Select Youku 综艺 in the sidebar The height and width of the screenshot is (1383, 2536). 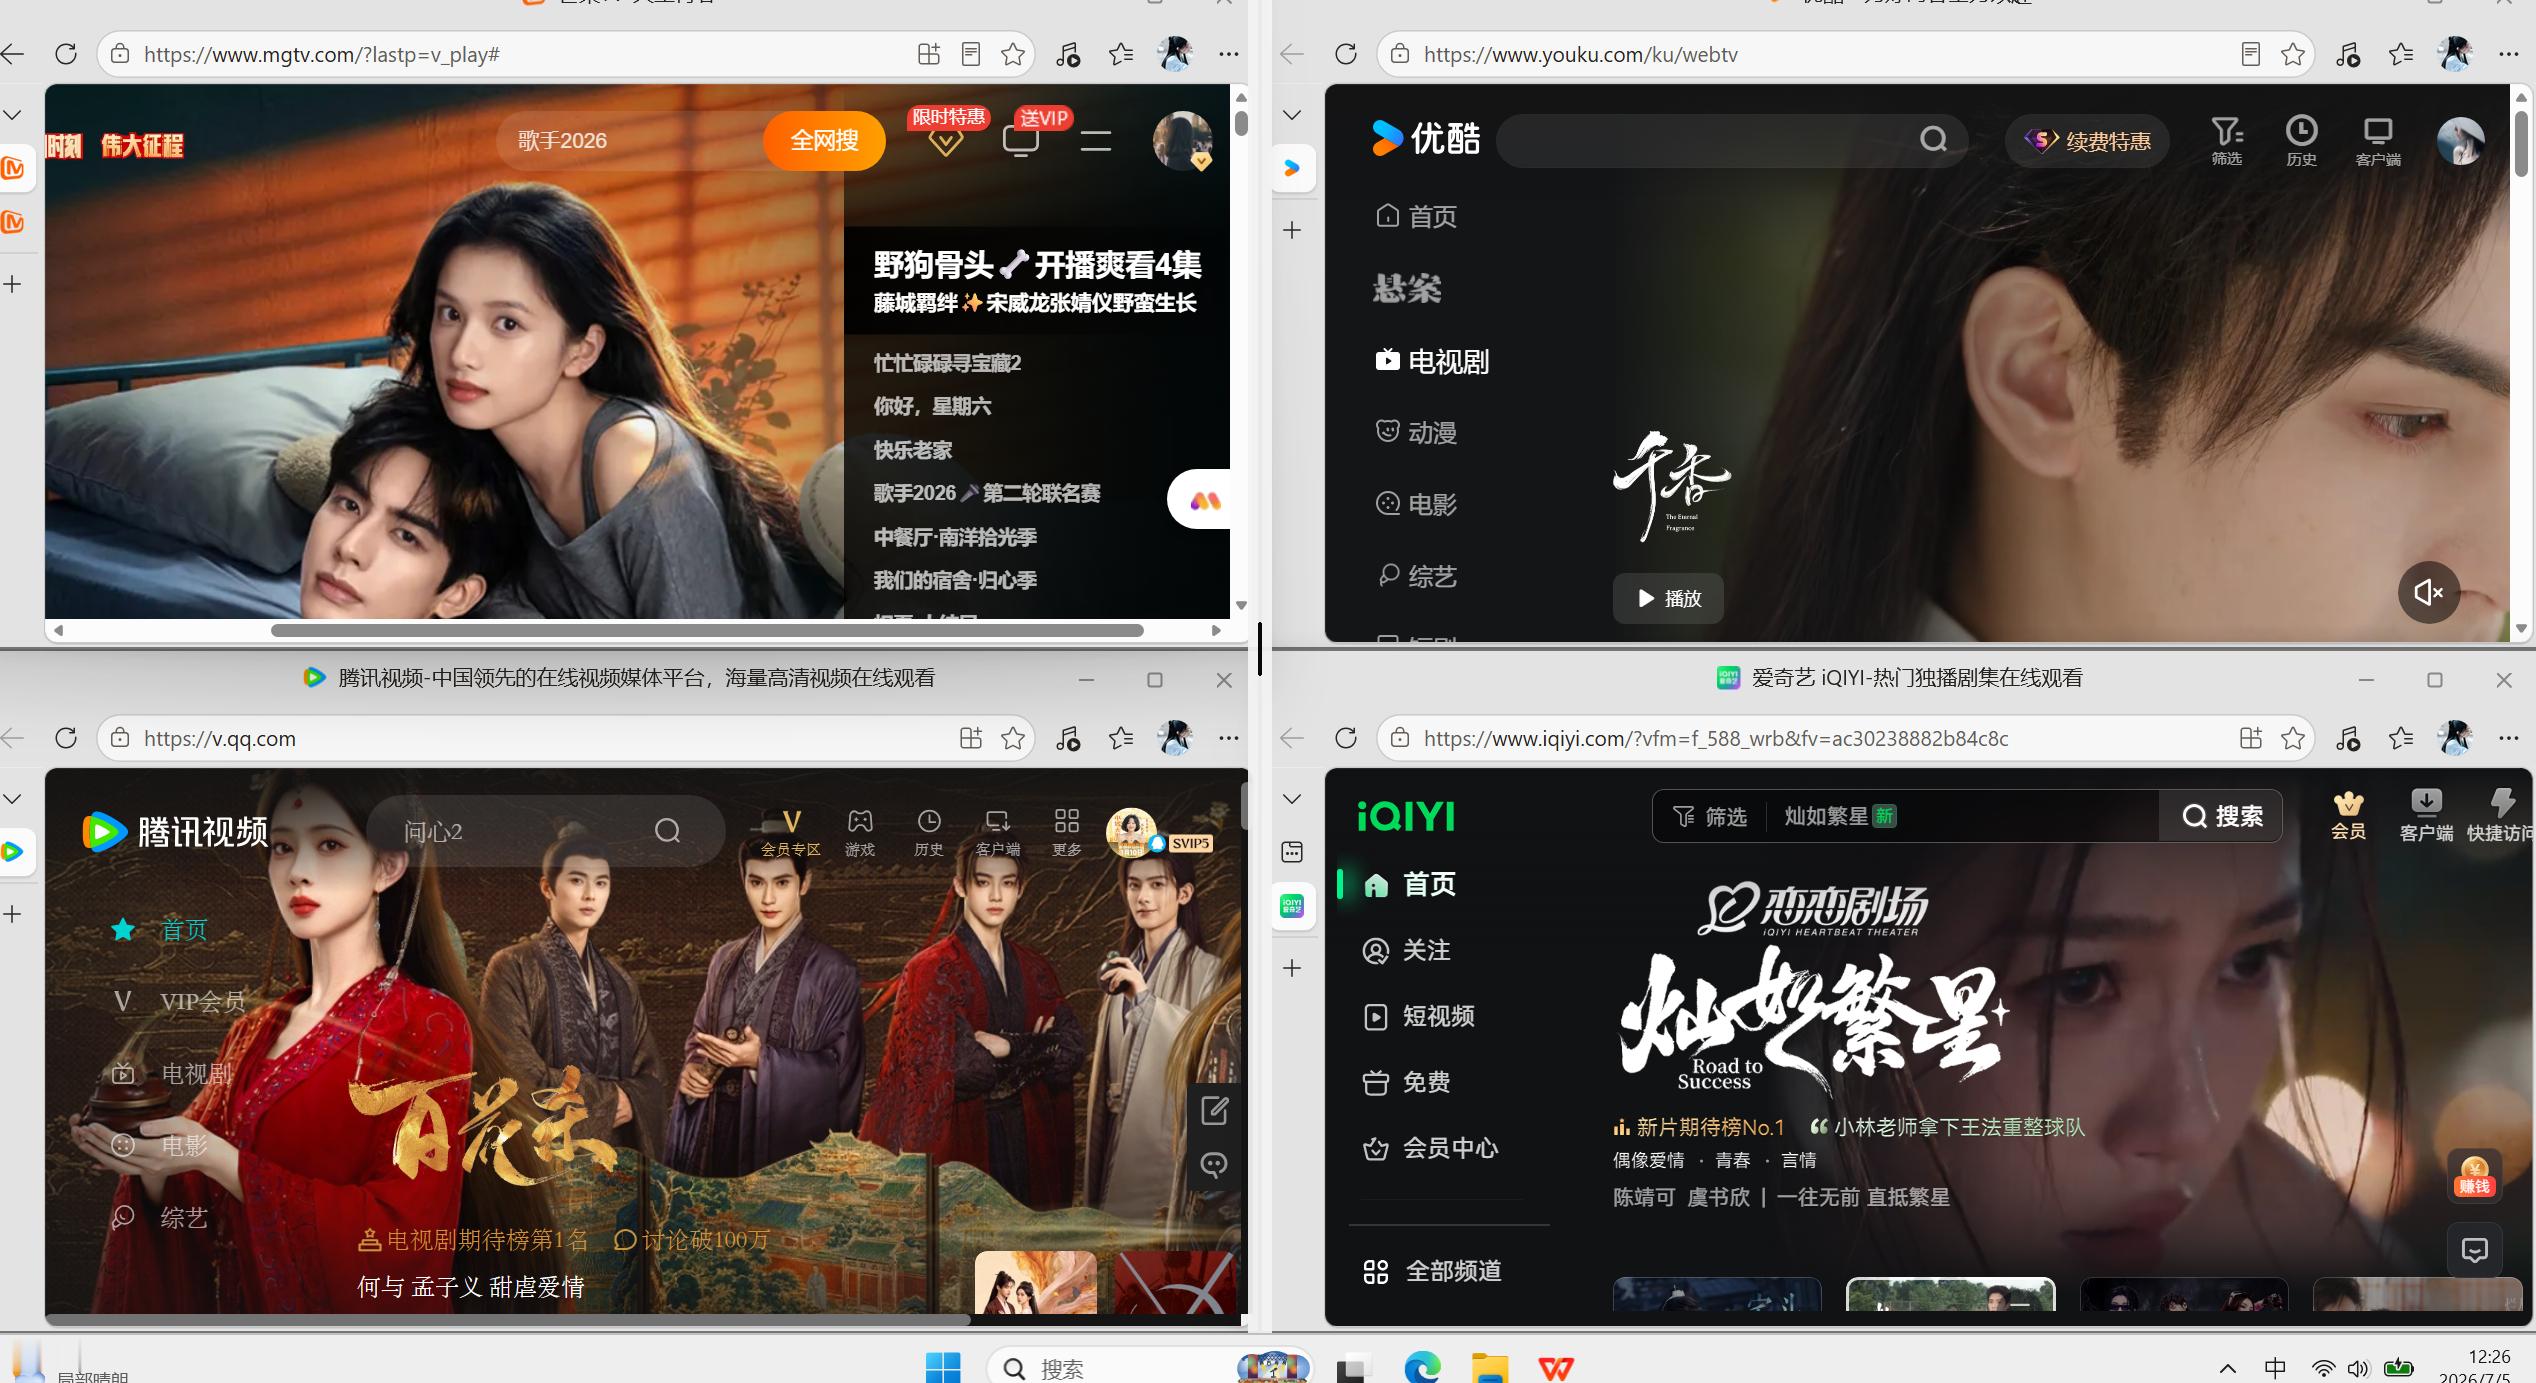pos(1417,576)
